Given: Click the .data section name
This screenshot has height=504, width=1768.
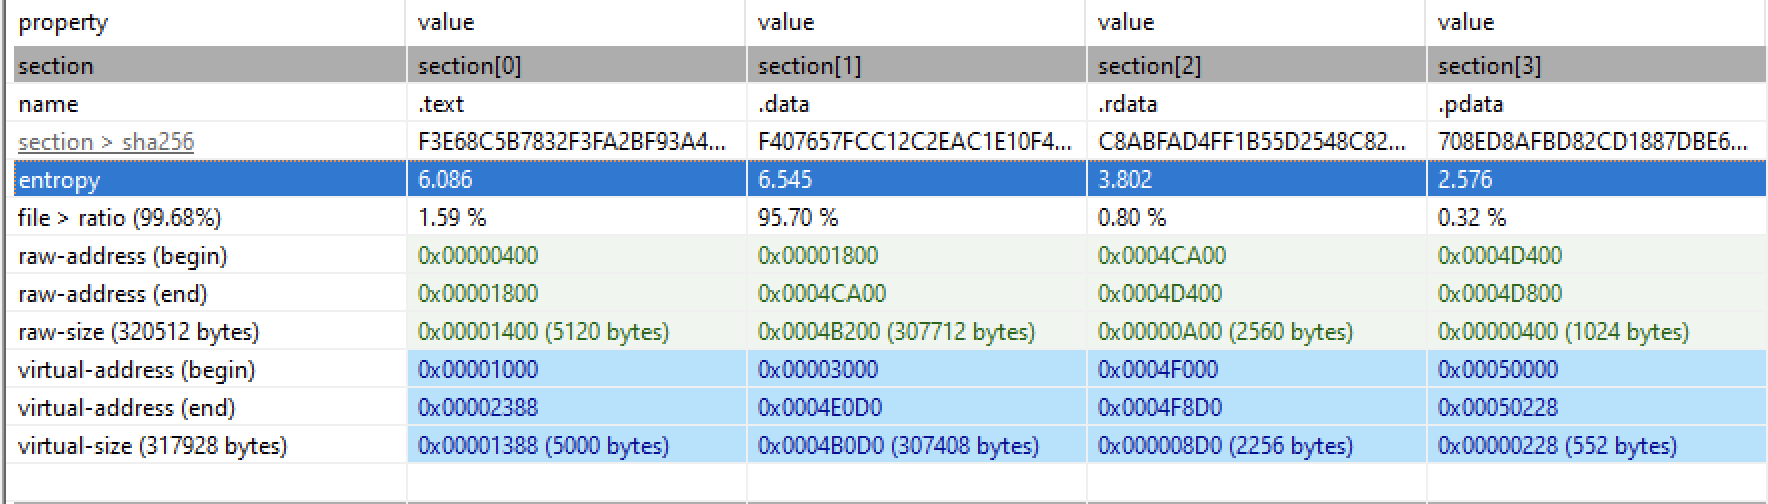Looking at the screenshot, I should point(784,104).
